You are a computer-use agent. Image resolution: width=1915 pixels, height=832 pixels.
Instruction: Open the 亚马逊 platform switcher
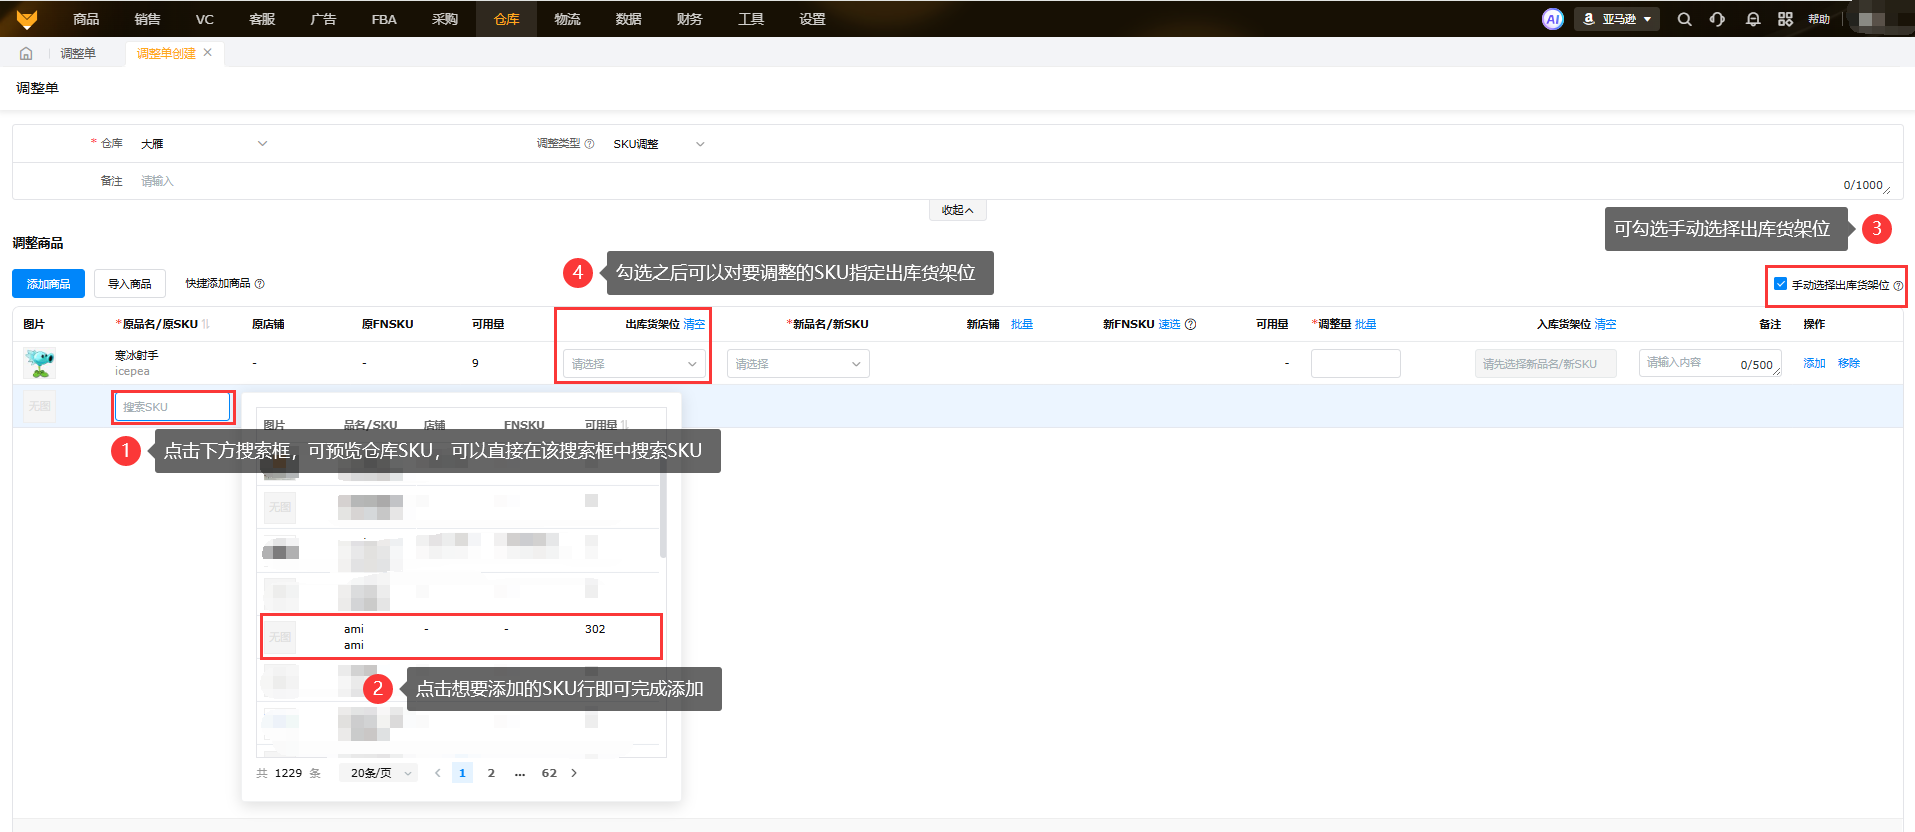(x=1617, y=19)
